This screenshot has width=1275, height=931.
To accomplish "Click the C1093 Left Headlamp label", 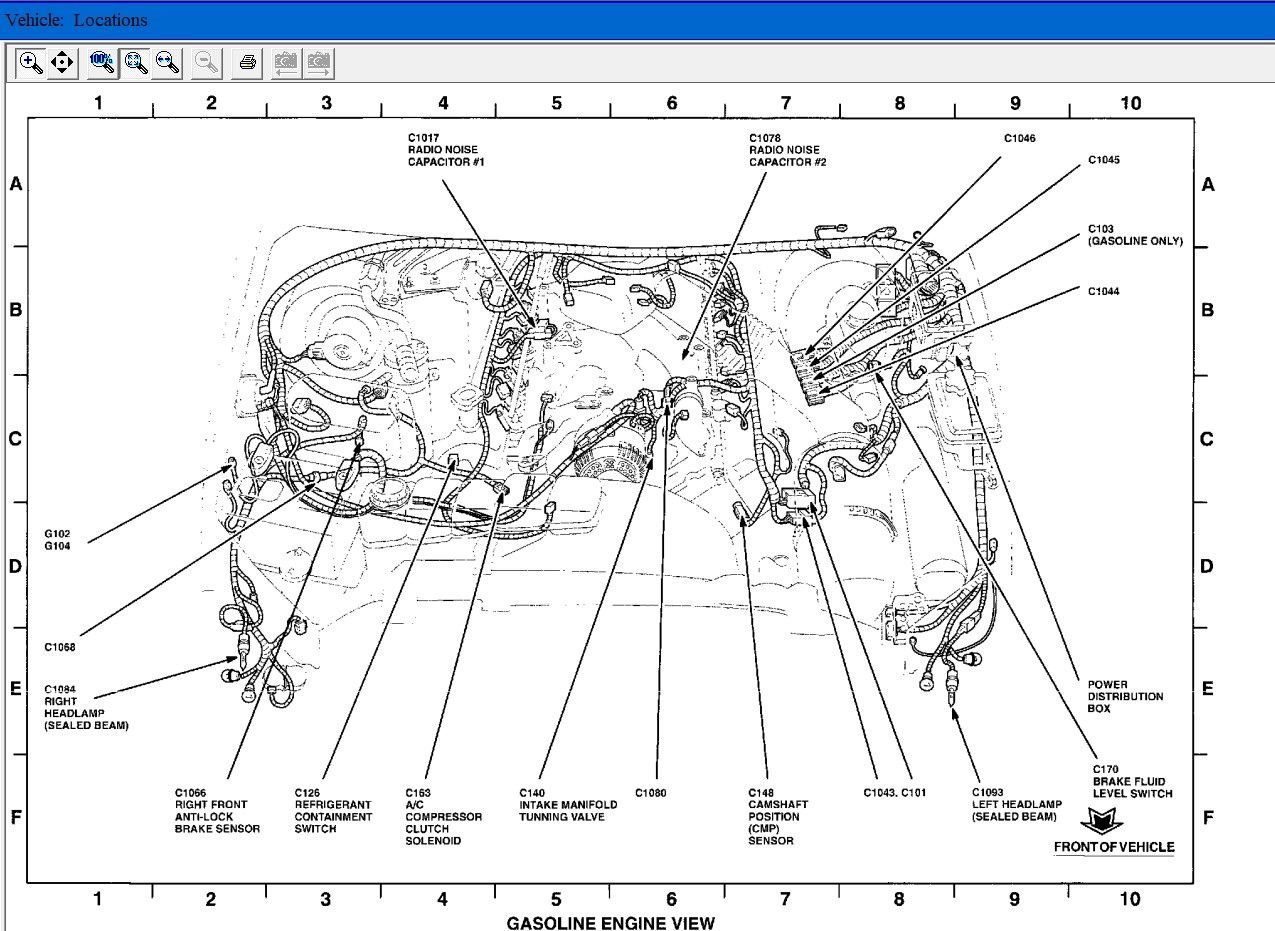I will pyautogui.click(x=1013, y=804).
